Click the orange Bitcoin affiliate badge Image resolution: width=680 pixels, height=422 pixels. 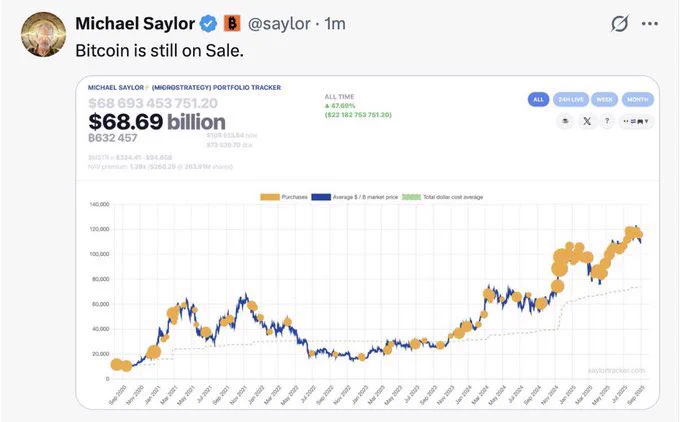pyautogui.click(x=232, y=23)
